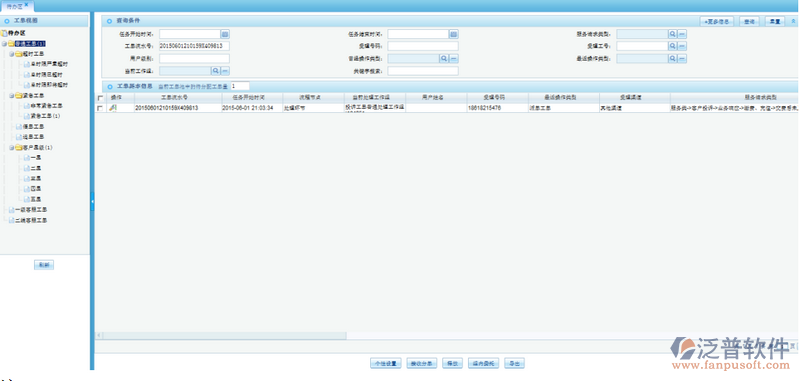This screenshot has height=381, width=800.
Task: Select the 二级客服工单 tree node
Action: click(31, 220)
